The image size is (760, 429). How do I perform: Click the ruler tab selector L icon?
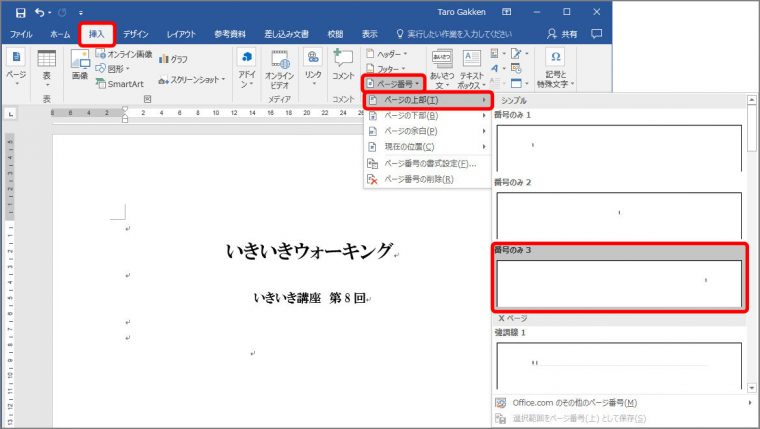(x=10, y=114)
